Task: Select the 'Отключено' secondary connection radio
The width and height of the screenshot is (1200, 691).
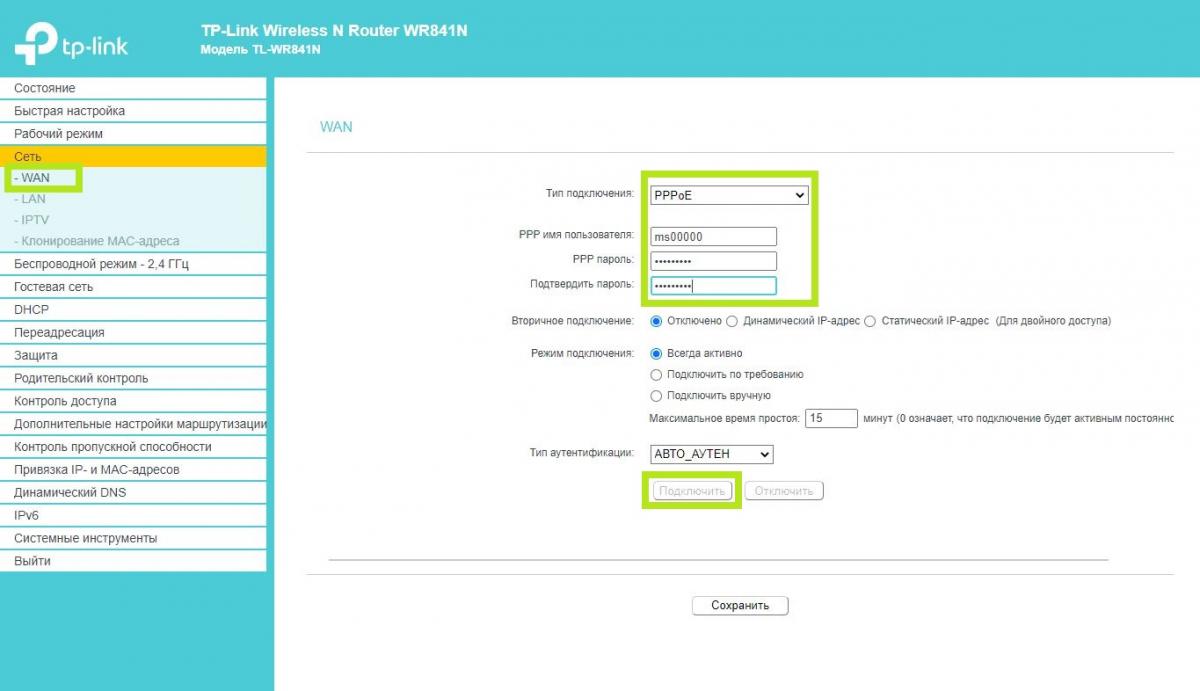Action: pyautogui.click(x=656, y=321)
